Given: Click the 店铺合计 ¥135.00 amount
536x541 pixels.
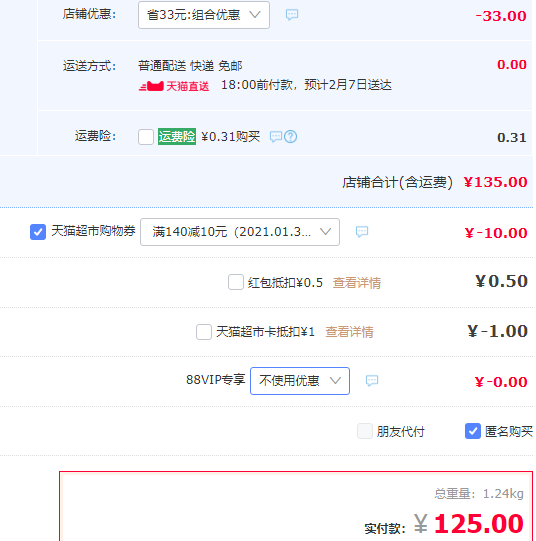Looking at the screenshot, I should point(495,182).
